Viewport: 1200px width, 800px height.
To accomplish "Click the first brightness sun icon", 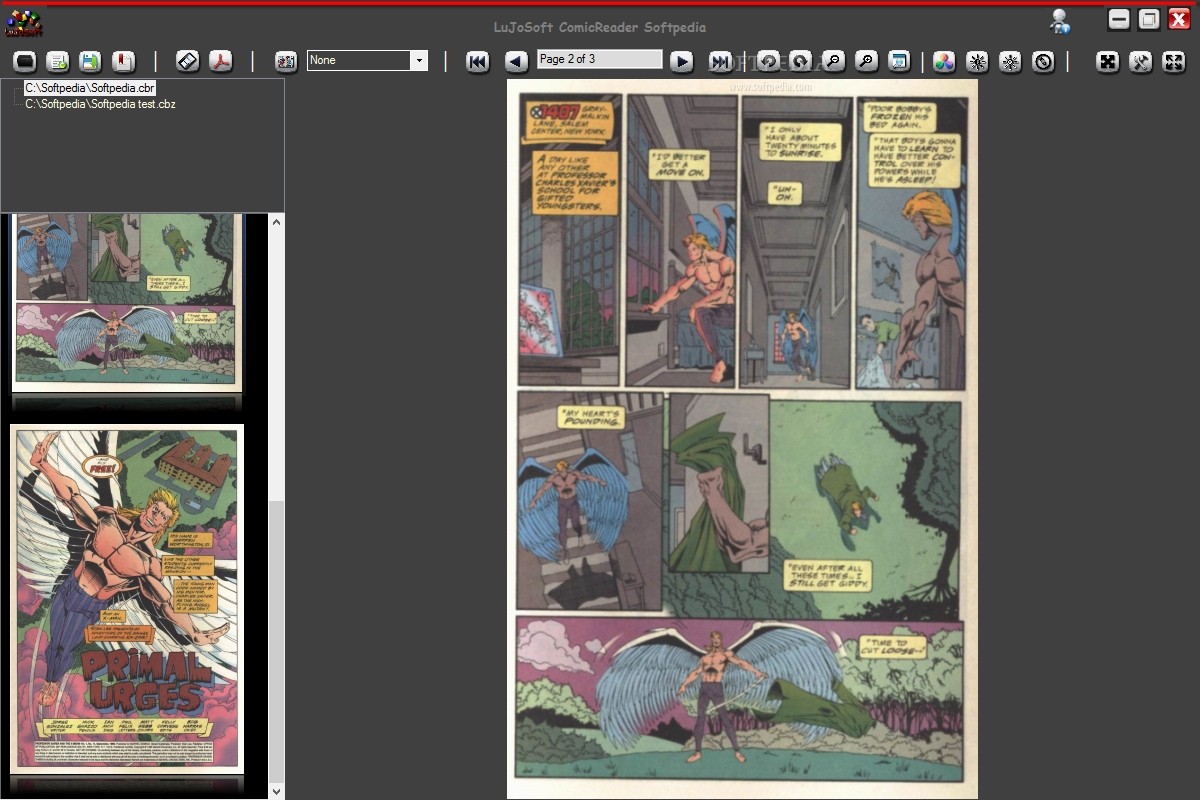I will (977, 61).
